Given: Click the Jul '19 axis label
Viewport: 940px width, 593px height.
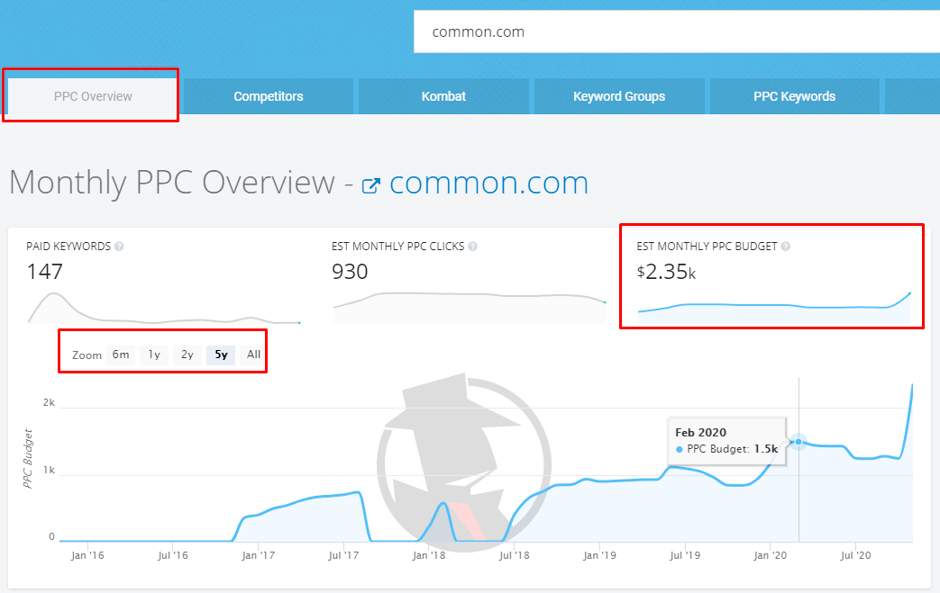Looking at the screenshot, I should coord(685,555).
